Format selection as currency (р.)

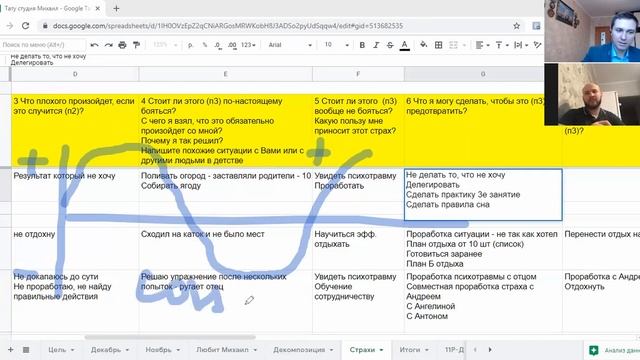pyautogui.click(x=190, y=45)
